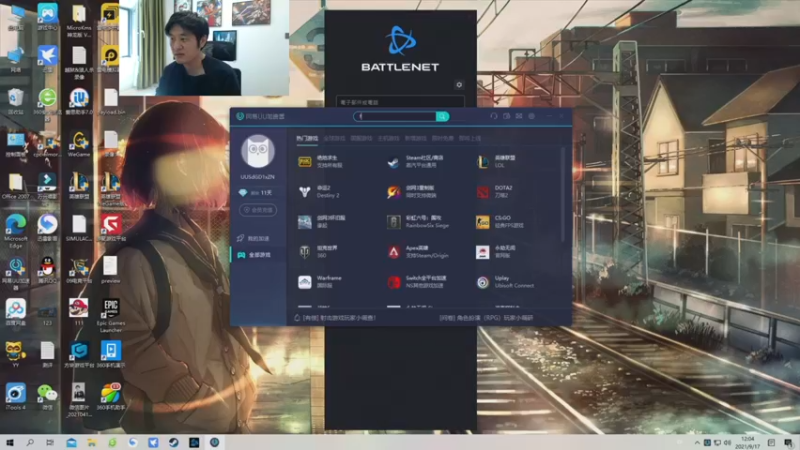Image resolution: width=800 pixels, height=450 pixels.
Task: Open the shooter players survey link at bottom
Action: (335, 318)
